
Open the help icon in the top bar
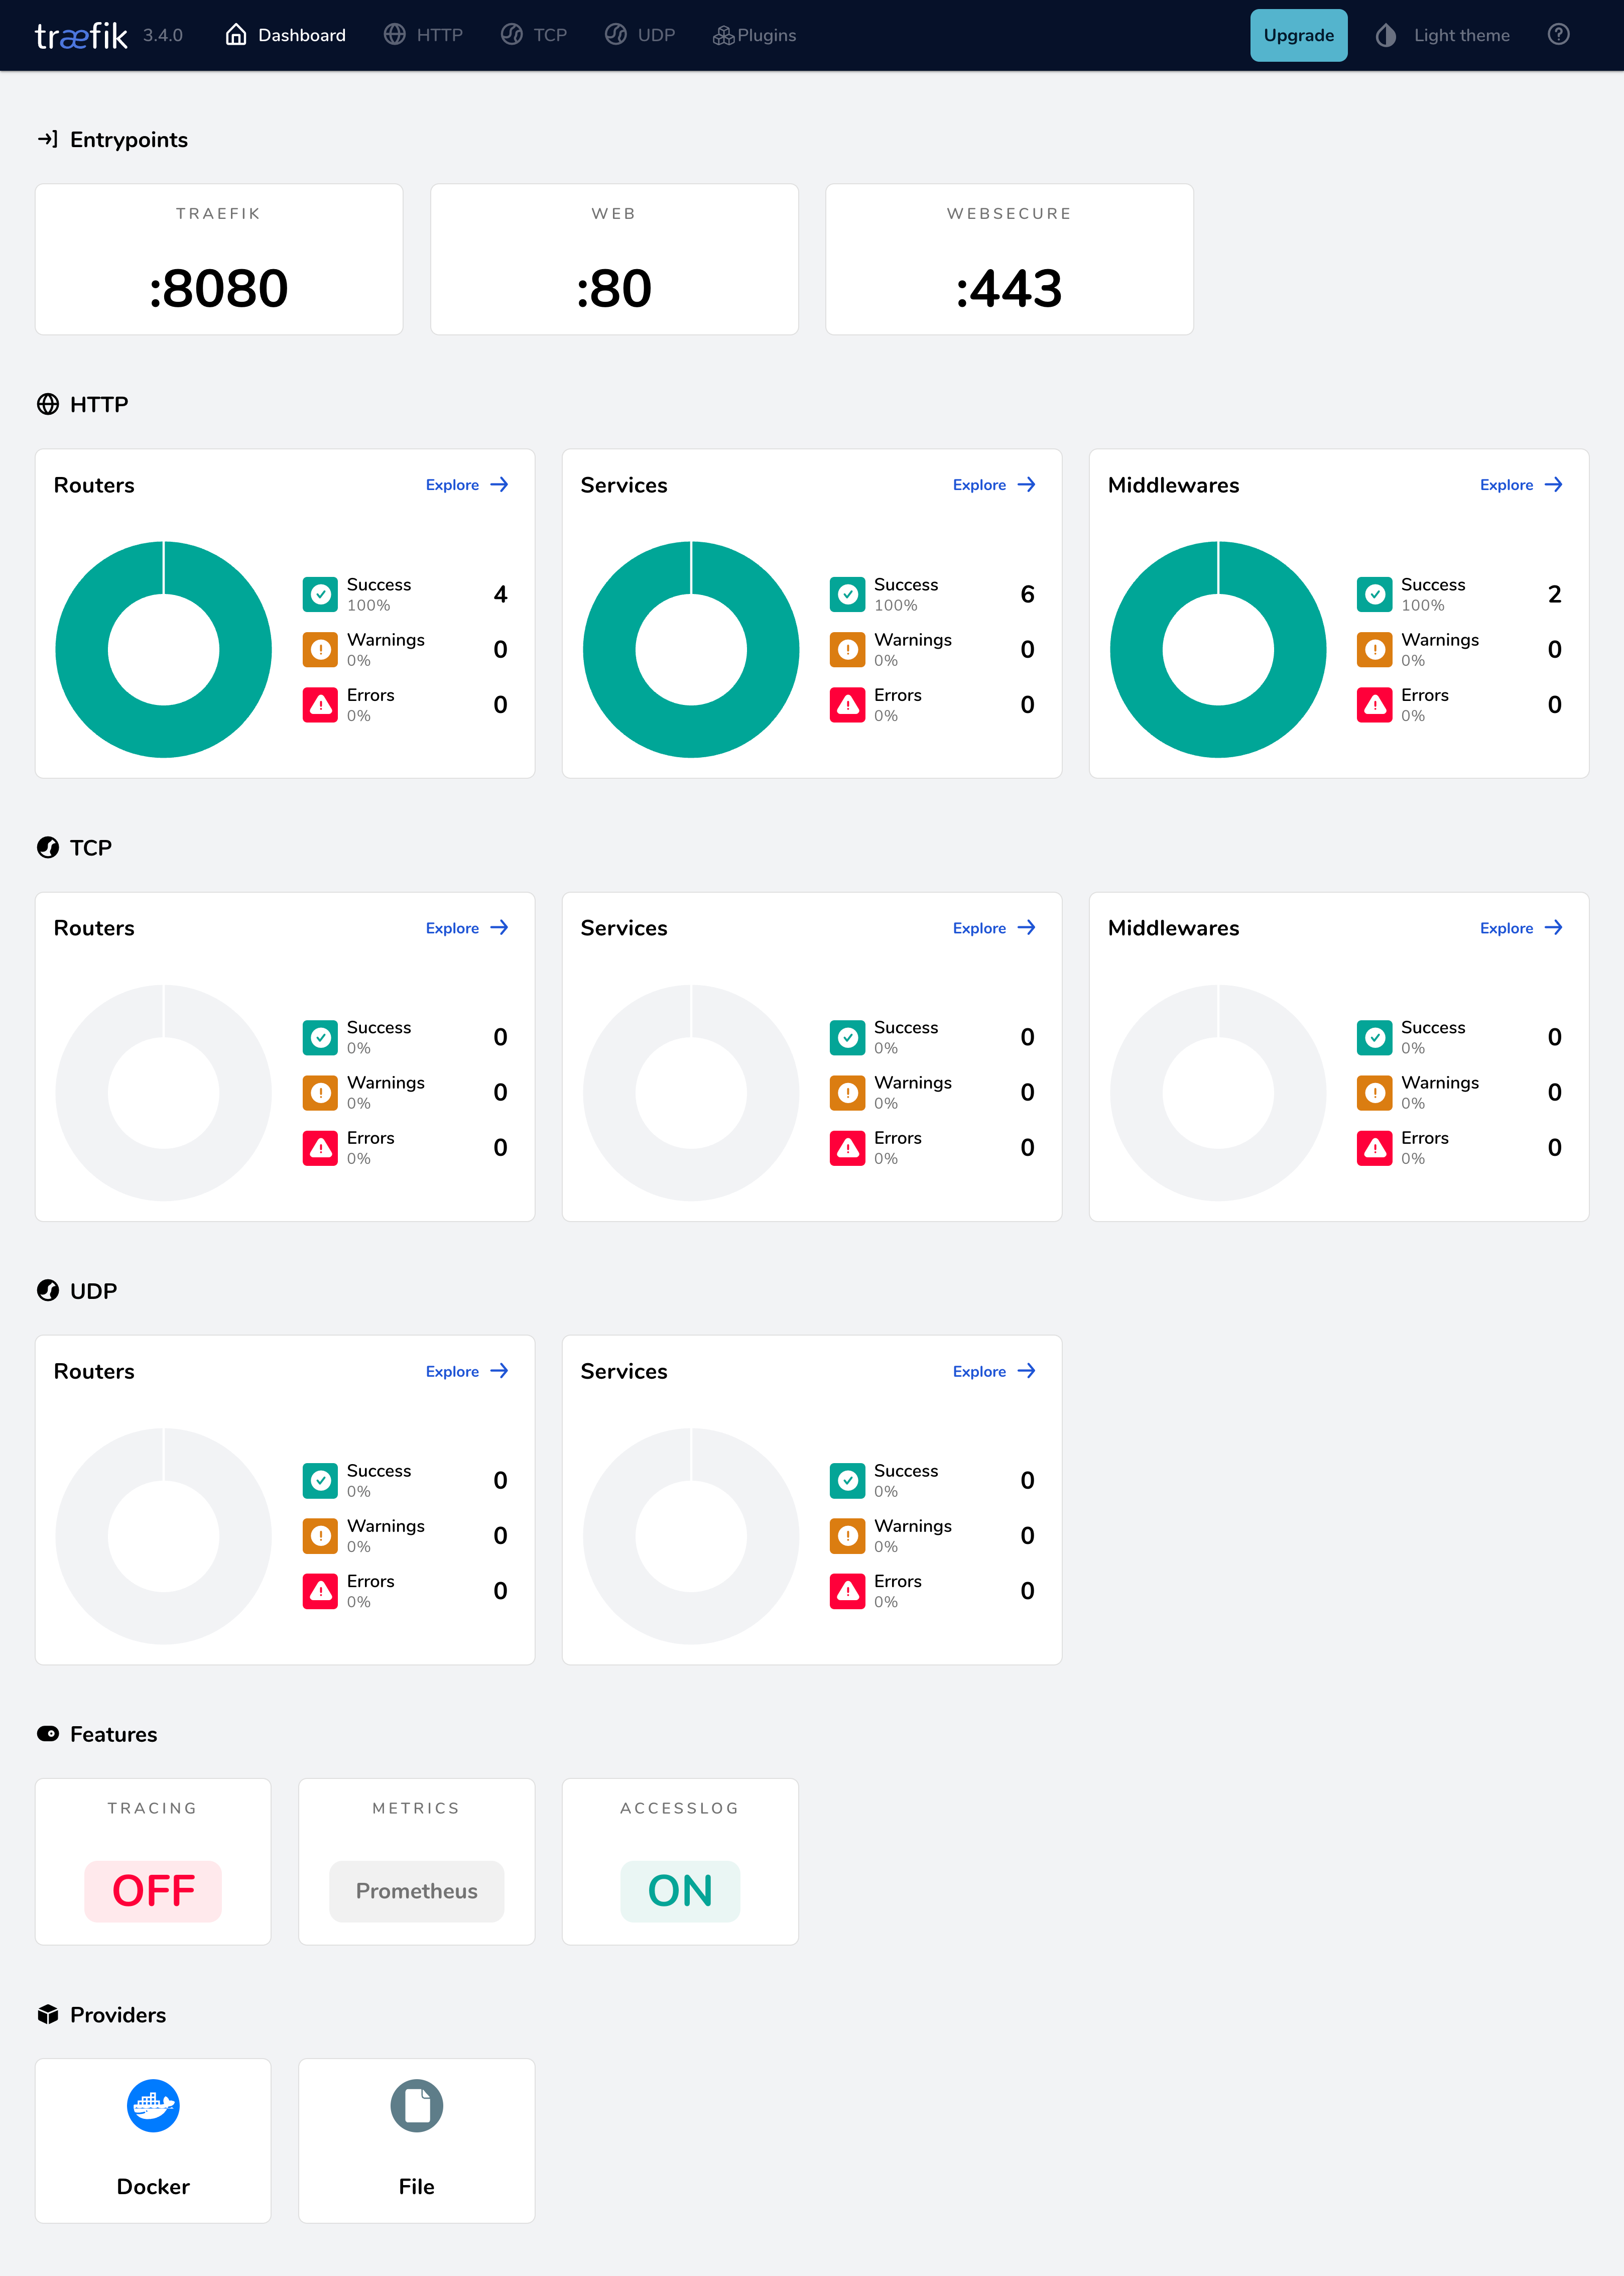coord(1558,35)
